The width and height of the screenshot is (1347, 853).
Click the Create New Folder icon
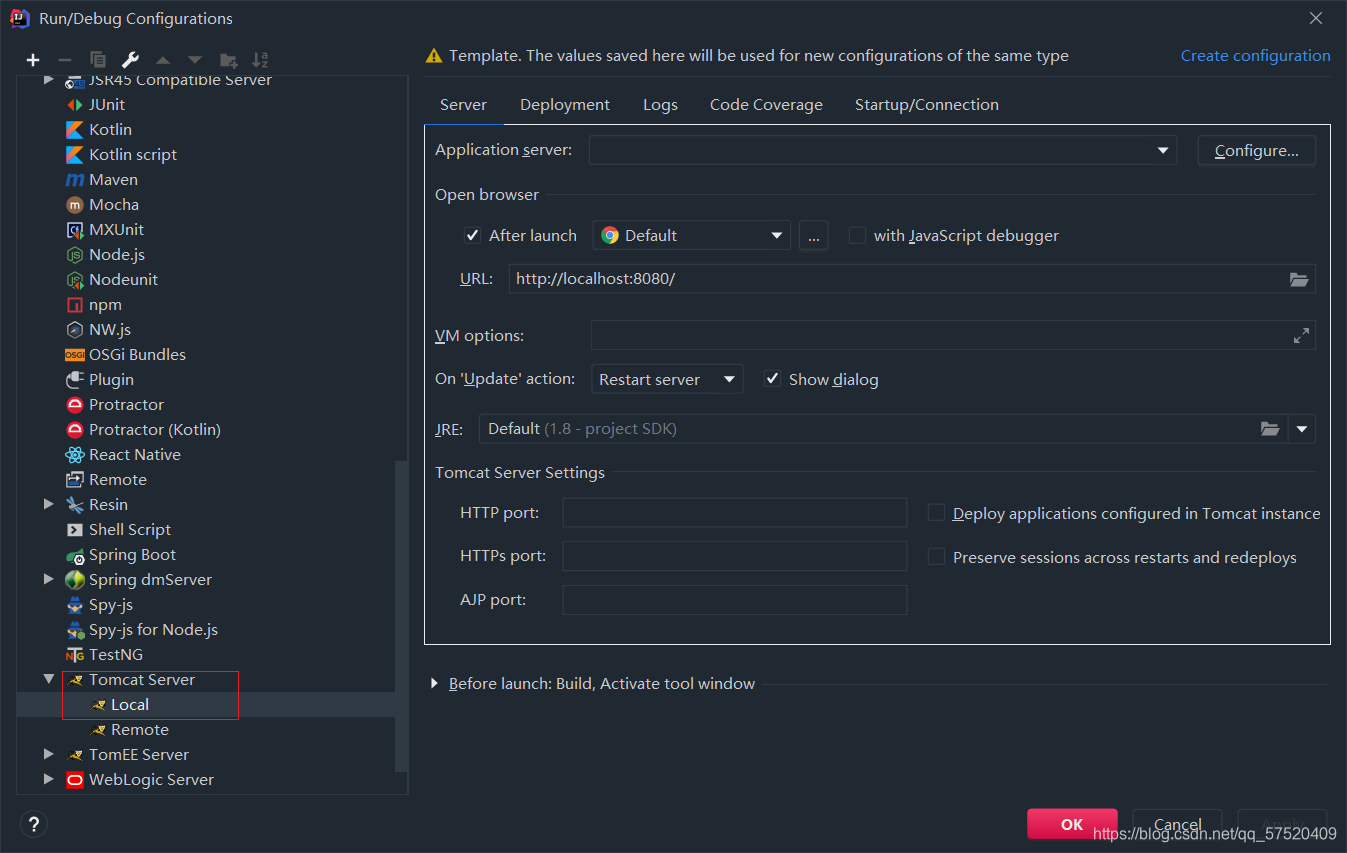228,60
